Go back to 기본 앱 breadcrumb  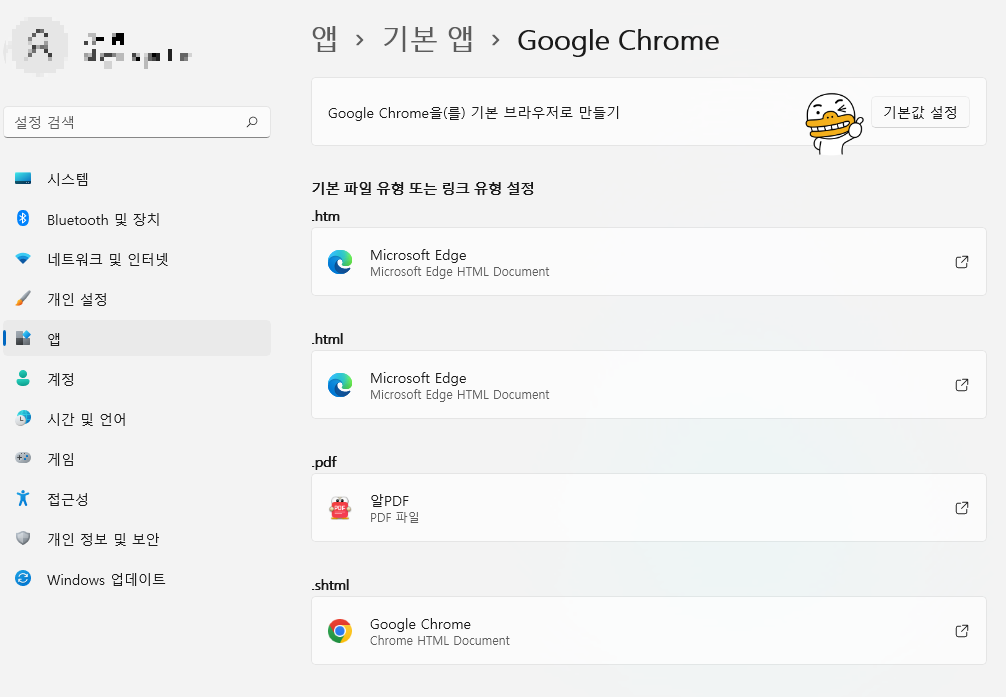(428, 40)
